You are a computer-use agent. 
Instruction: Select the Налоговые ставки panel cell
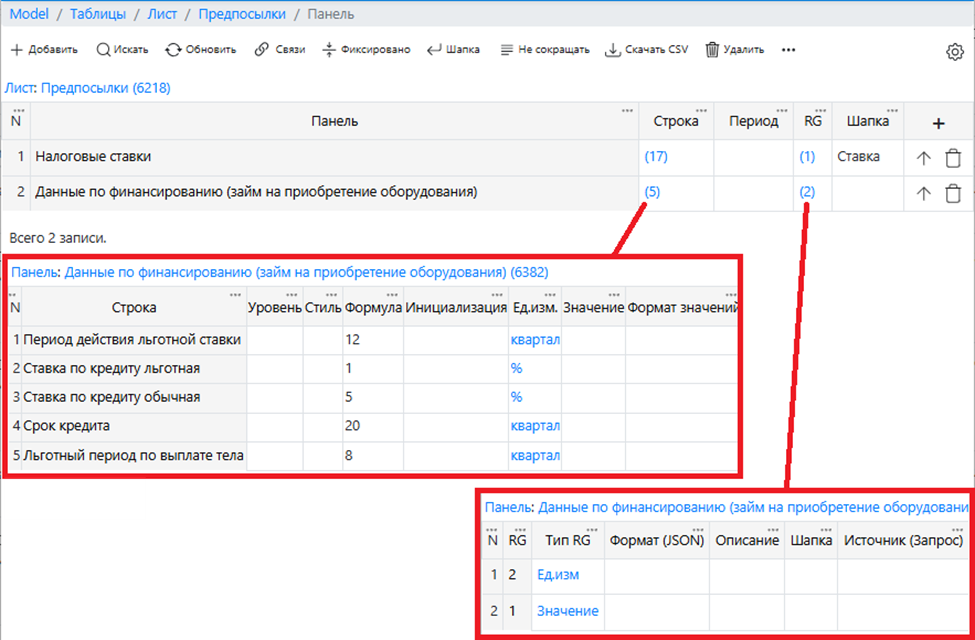pos(93,157)
